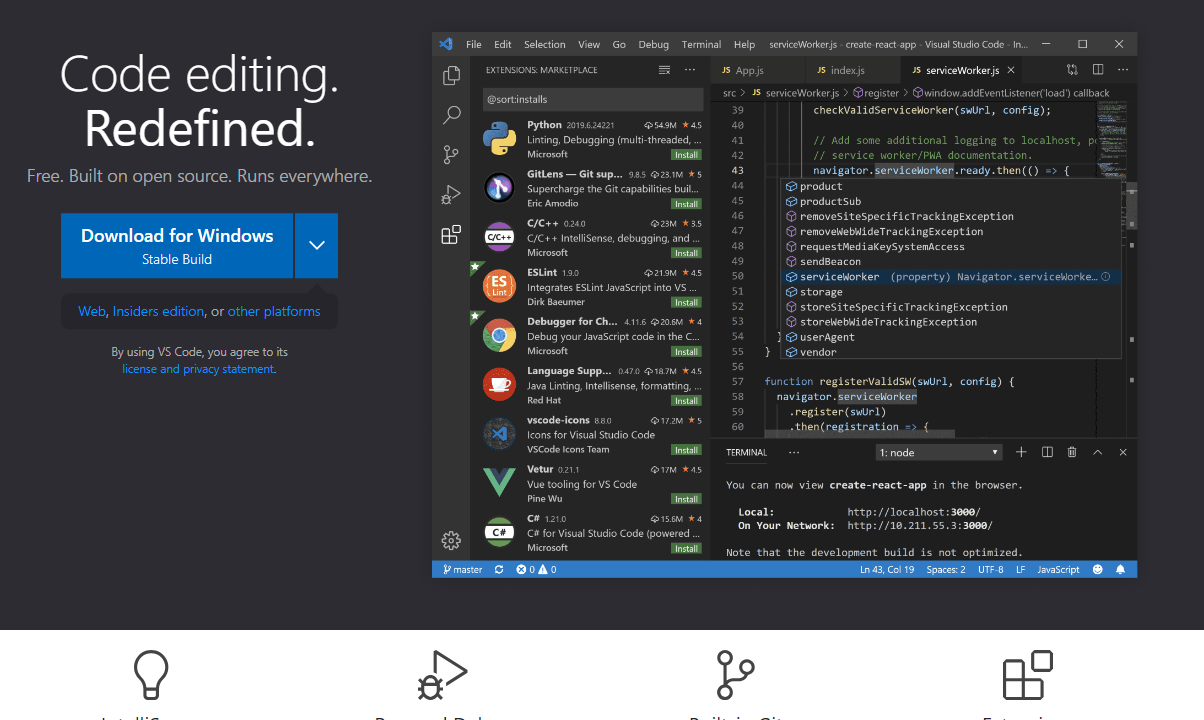The image size is (1204, 720).
Task: Click 'master' branch in status bar
Action: coord(461,569)
